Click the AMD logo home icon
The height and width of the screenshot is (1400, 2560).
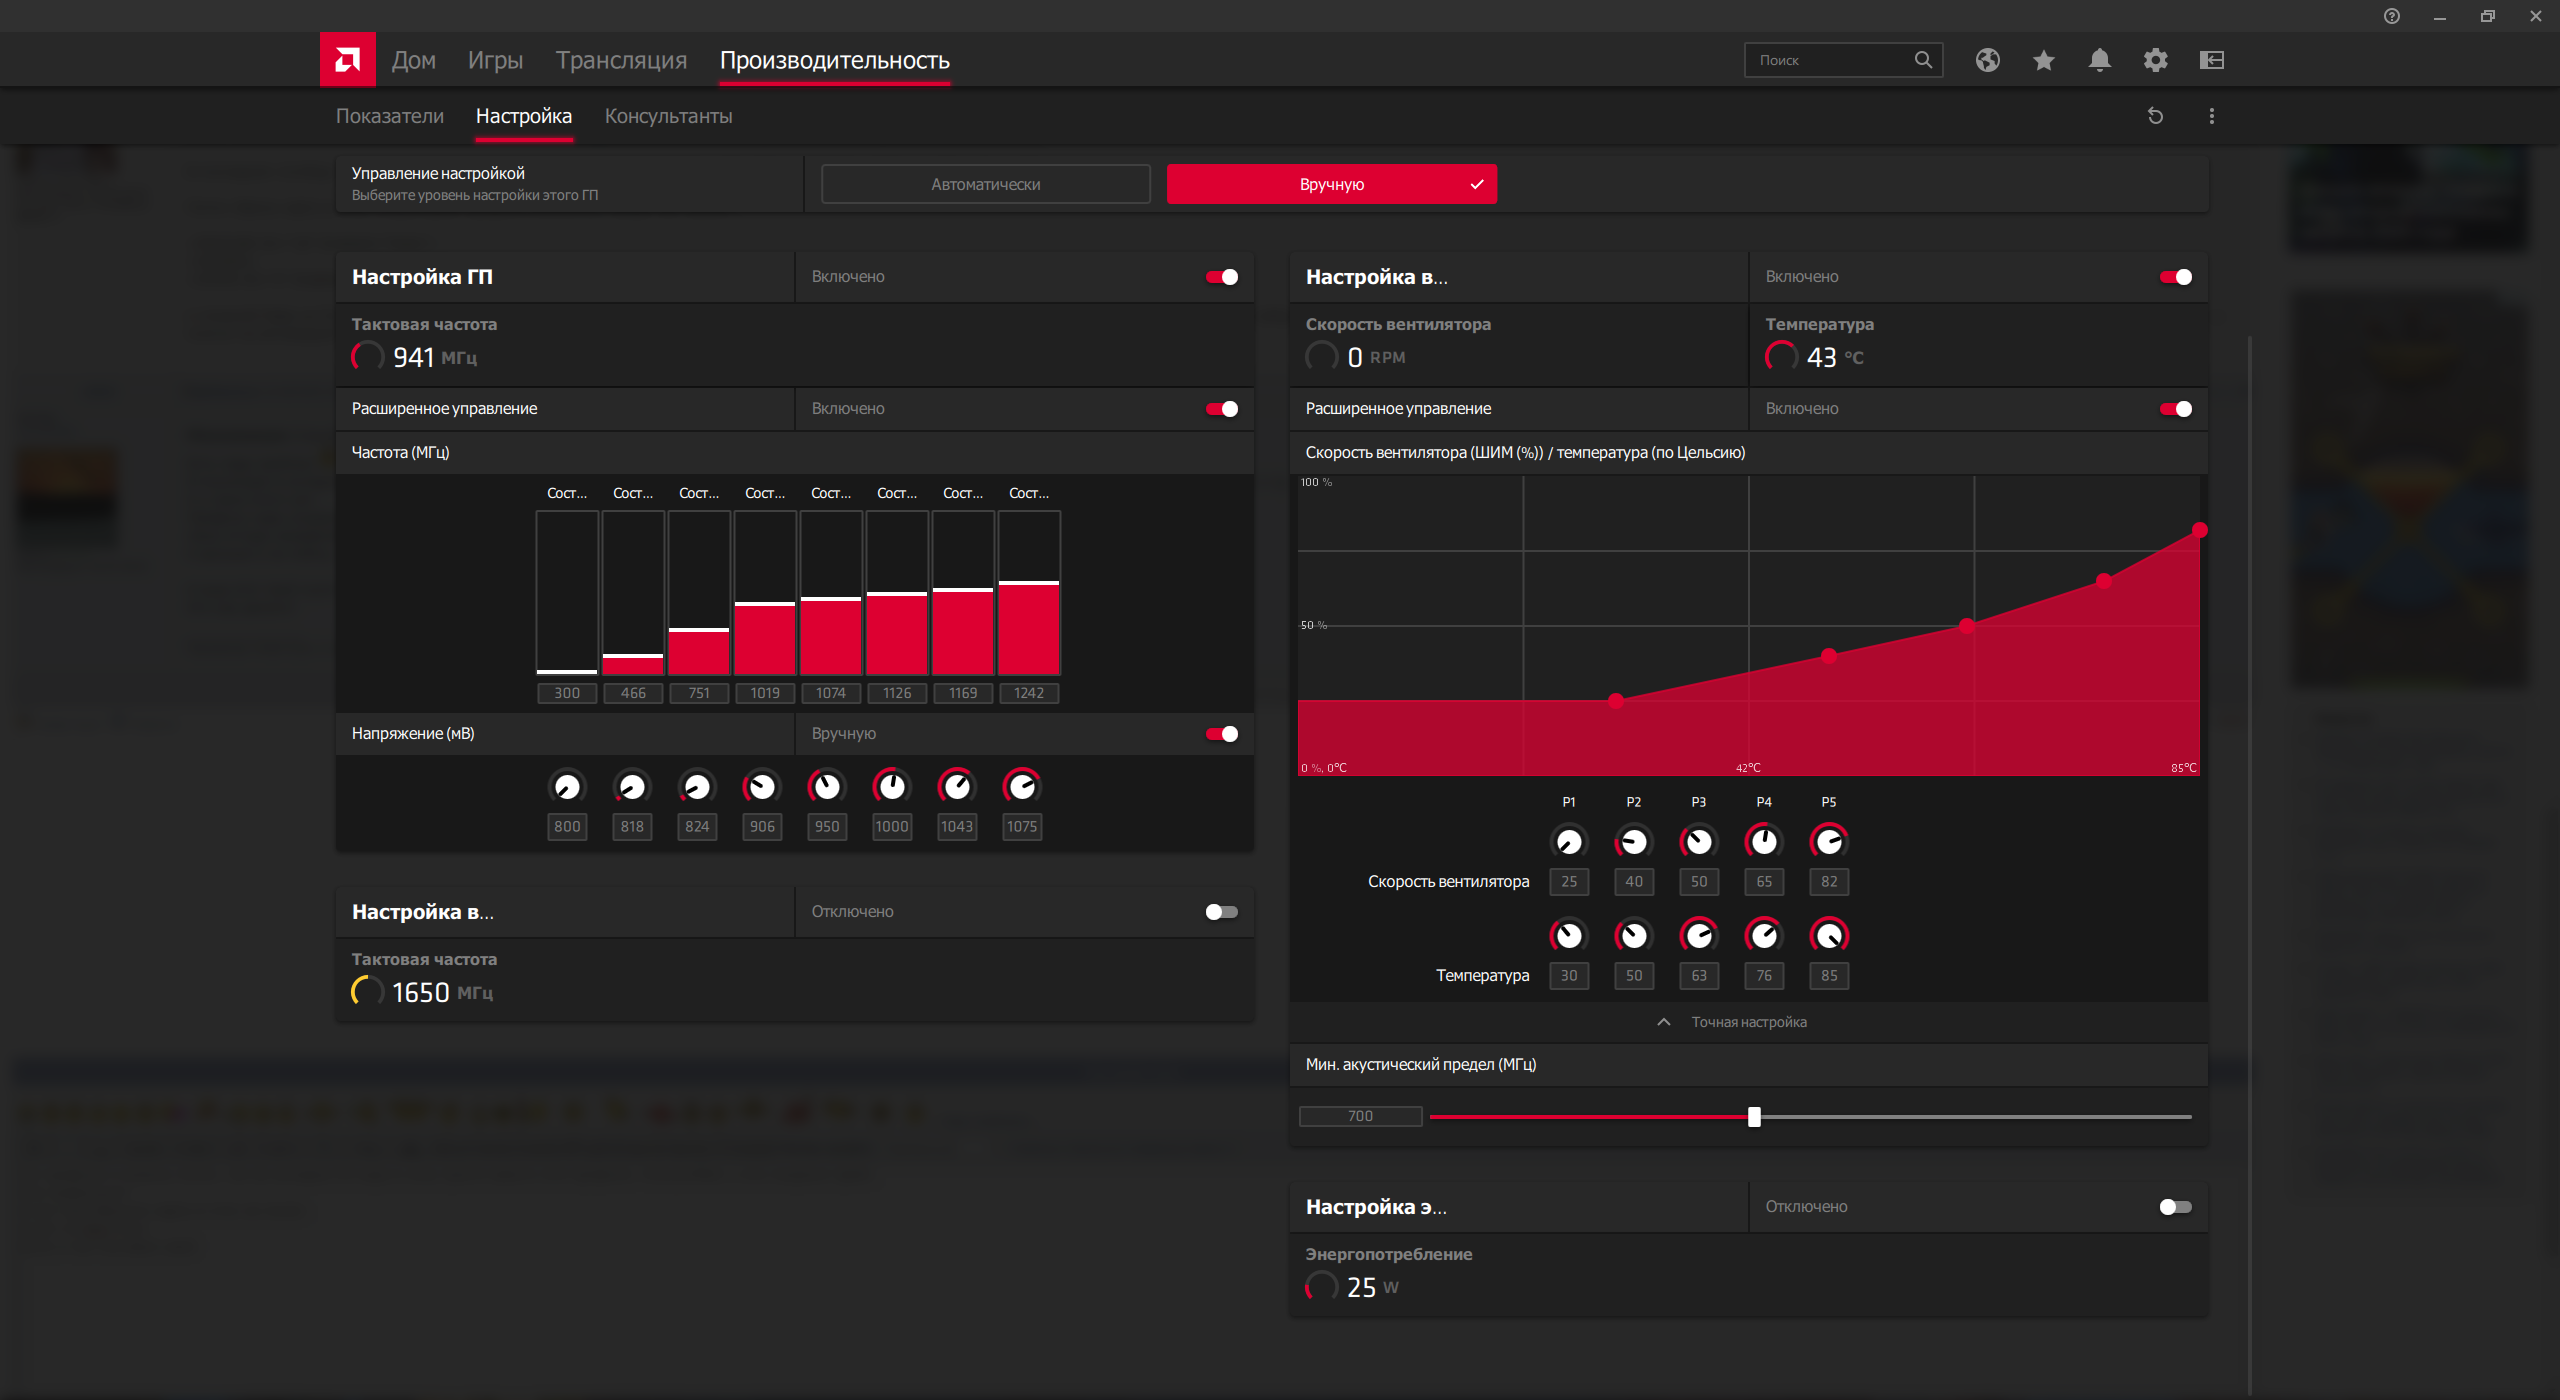click(347, 60)
